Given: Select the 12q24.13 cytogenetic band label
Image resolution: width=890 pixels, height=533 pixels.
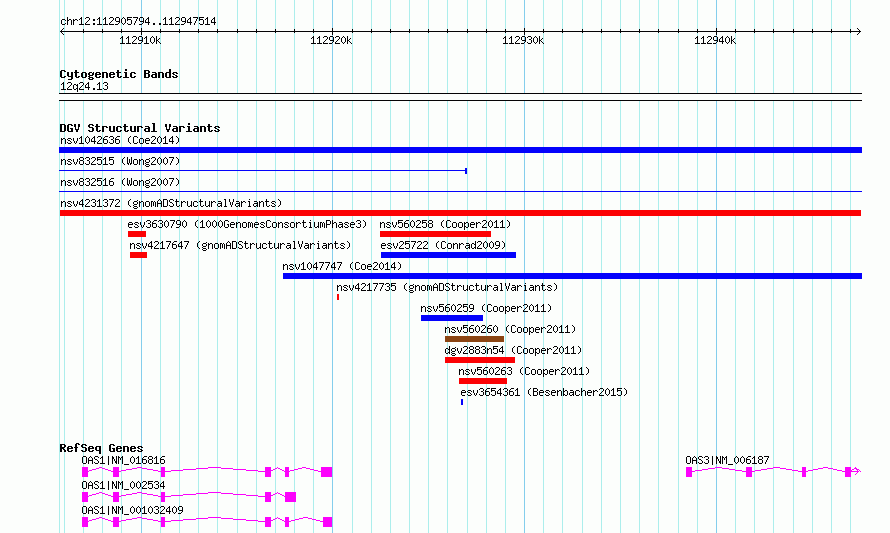Looking at the screenshot, I should click(x=84, y=86).
